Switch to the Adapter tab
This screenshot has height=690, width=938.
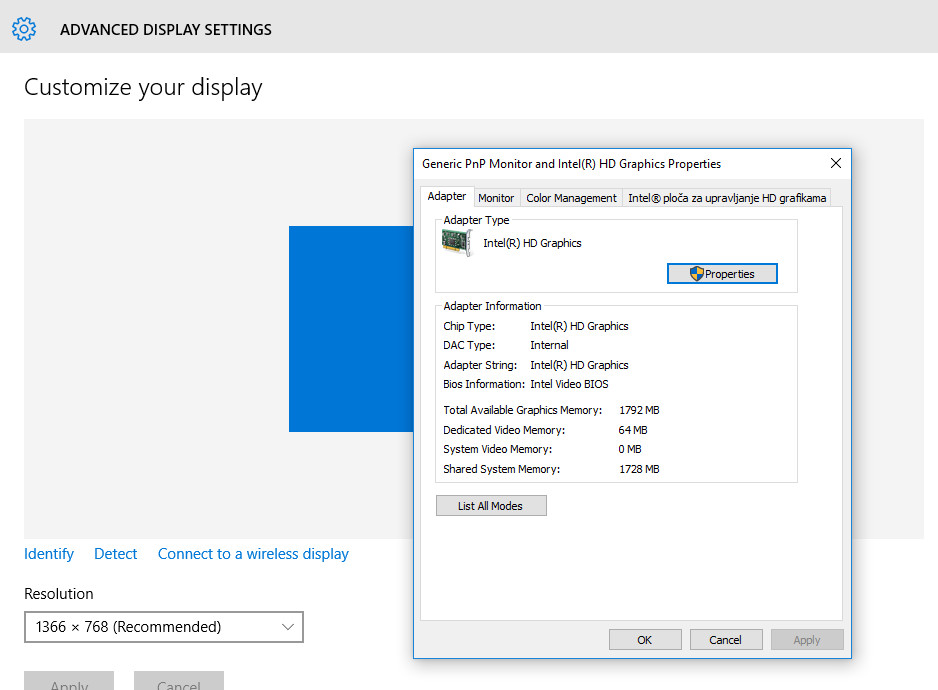pos(446,196)
